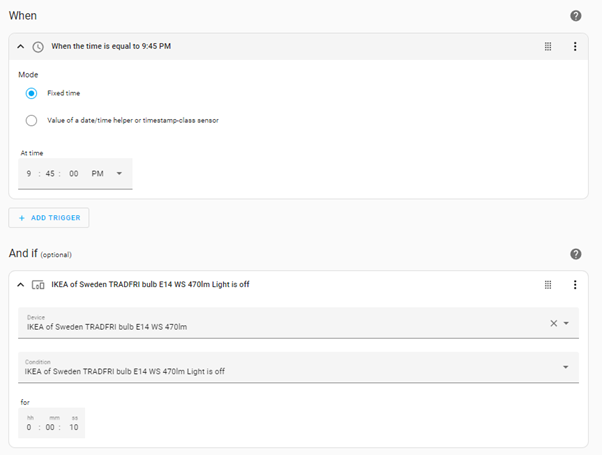The image size is (602, 455).
Task: Open help for the And if section
Action: [x=576, y=254]
